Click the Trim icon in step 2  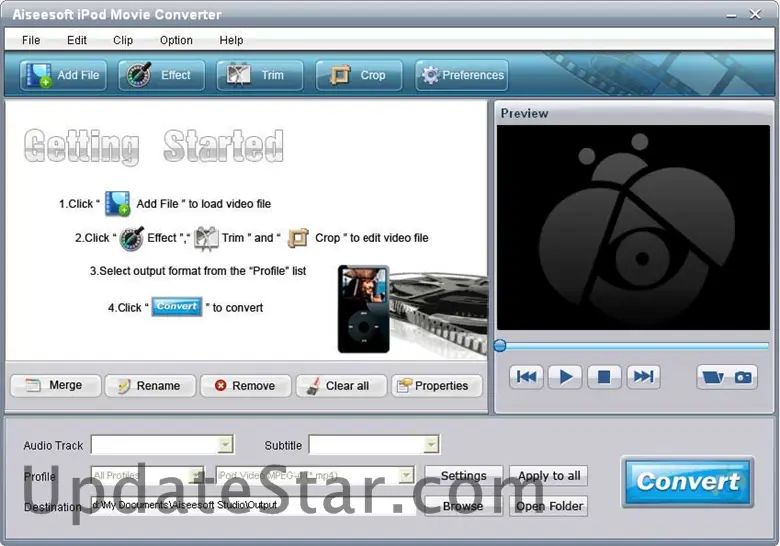coord(206,238)
